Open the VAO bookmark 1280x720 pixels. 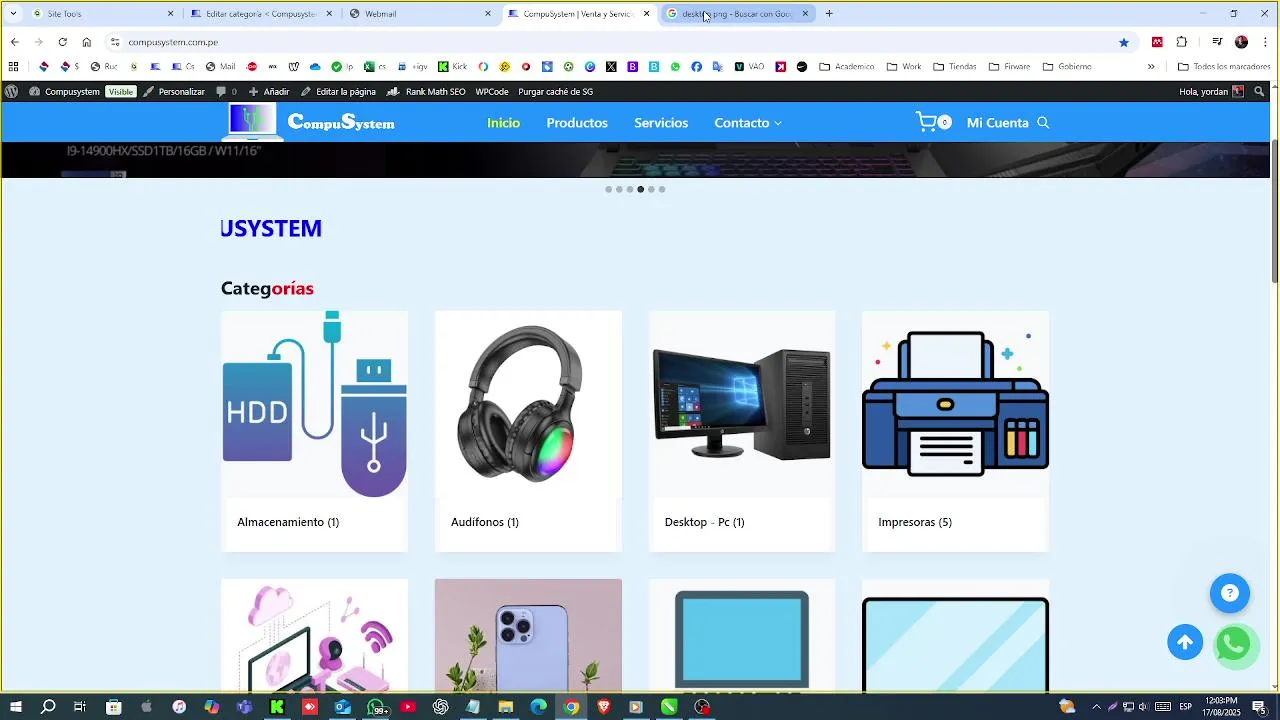coord(749,67)
